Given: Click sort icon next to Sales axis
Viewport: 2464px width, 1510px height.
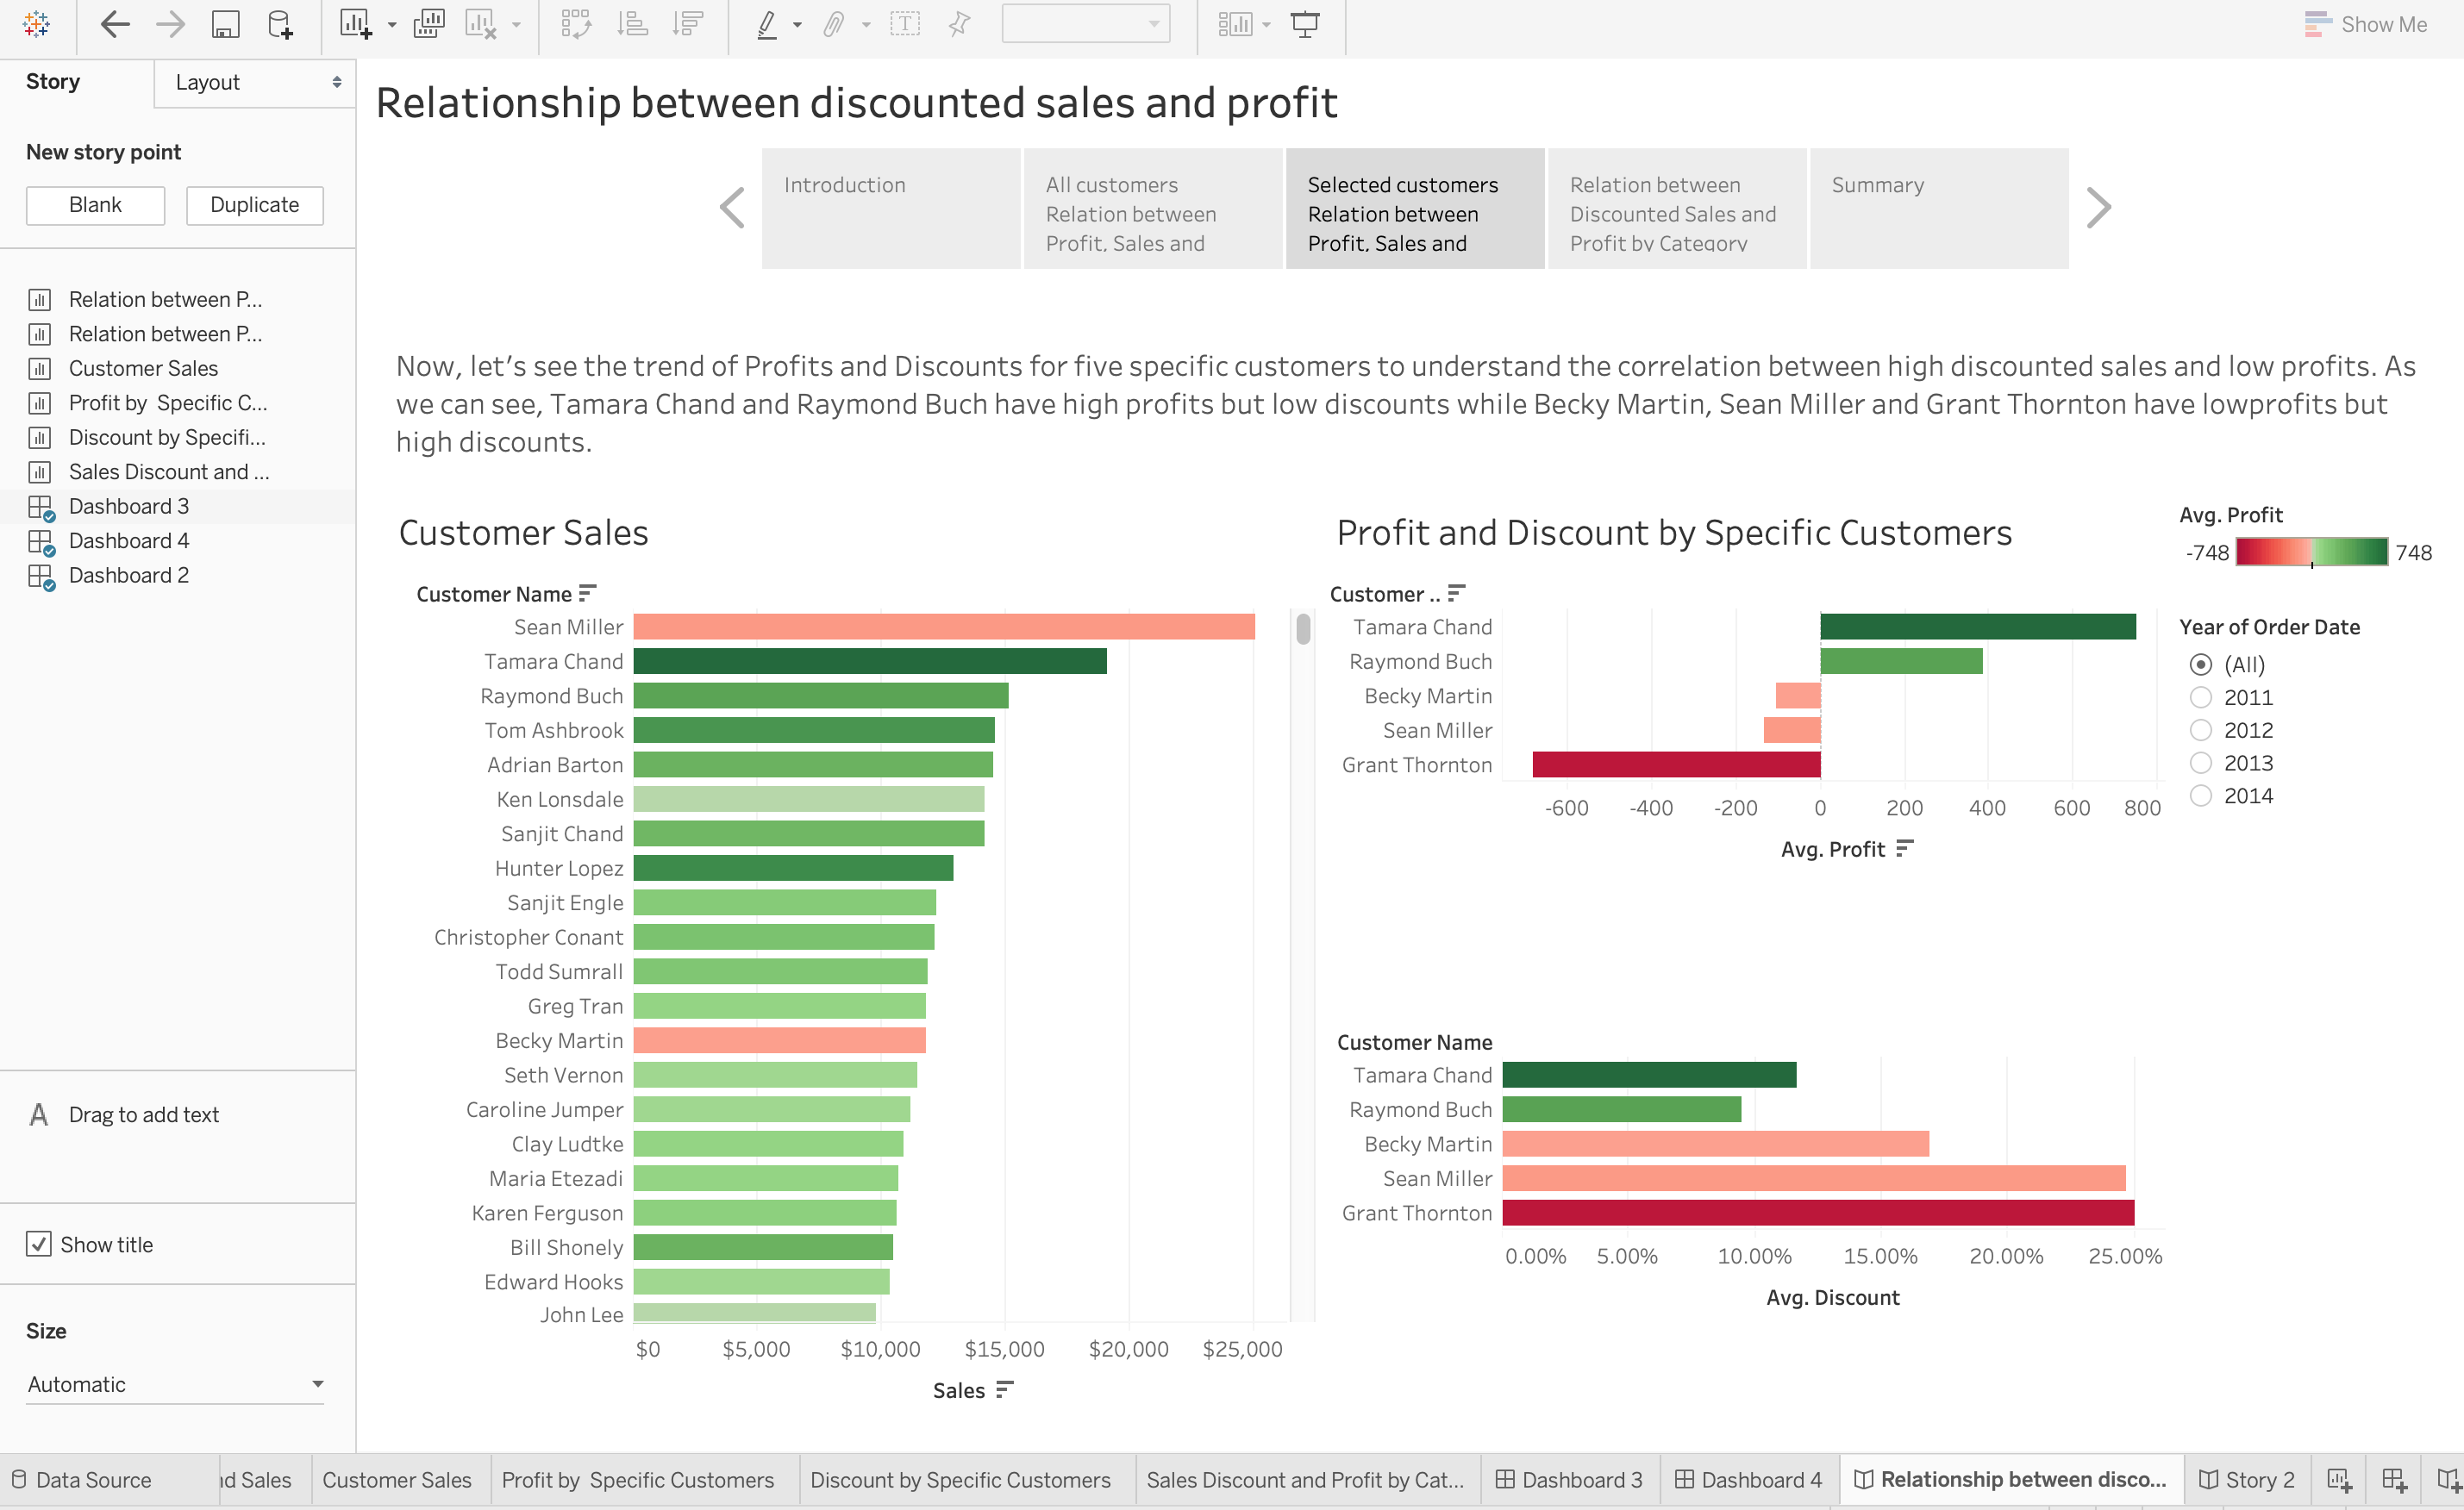Looking at the screenshot, I should coord(1005,1389).
